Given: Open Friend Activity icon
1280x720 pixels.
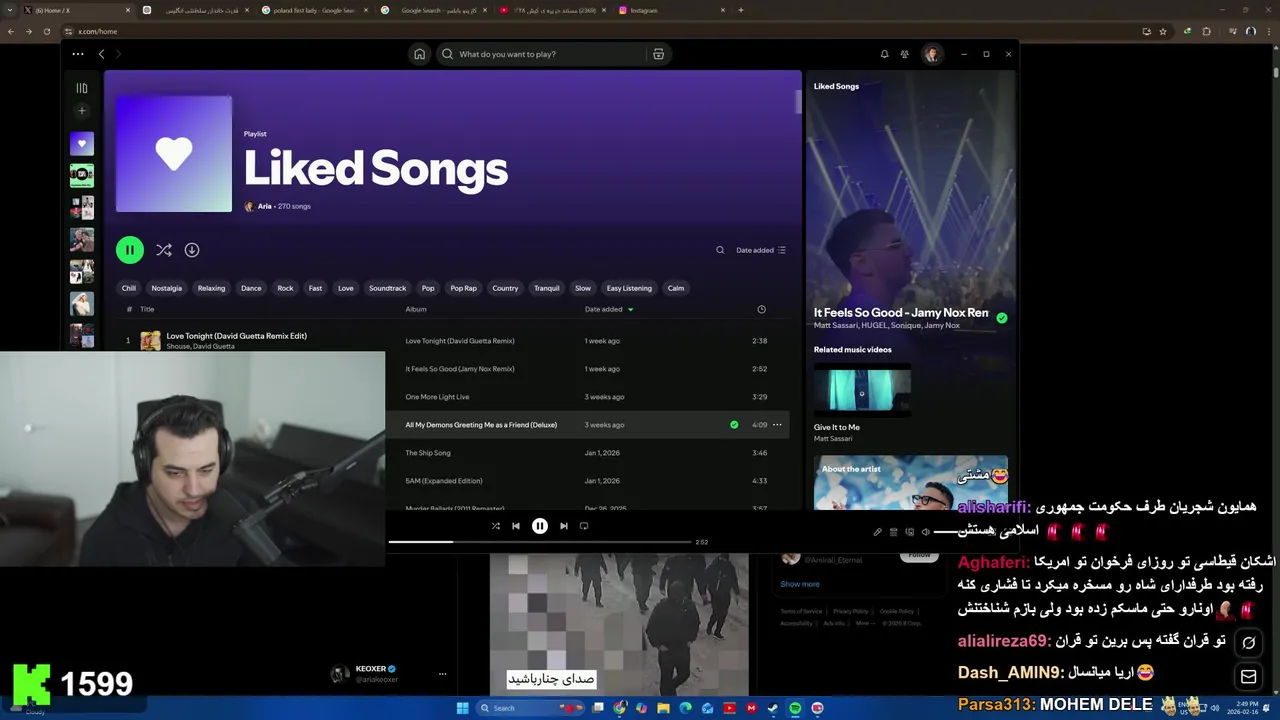Looking at the screenshot, I should pyautogui.click(x=905, y=54).
